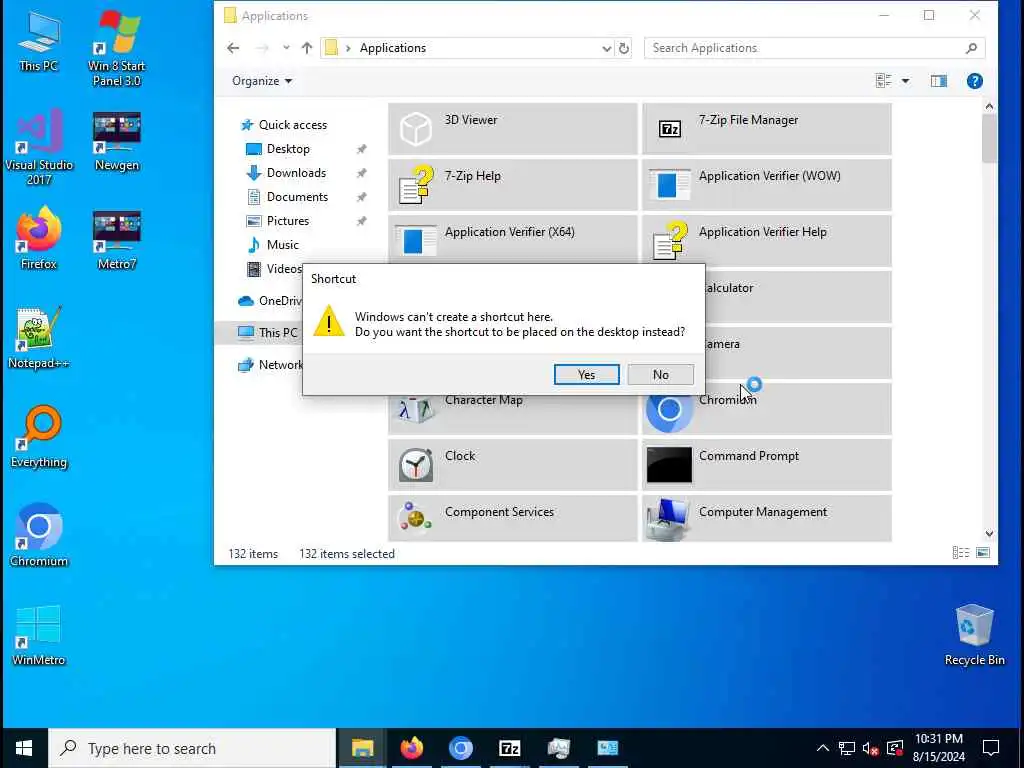Select the WinMetro desktop shortcut
This screenshot has width=1024, height=768.
(39, 635)
